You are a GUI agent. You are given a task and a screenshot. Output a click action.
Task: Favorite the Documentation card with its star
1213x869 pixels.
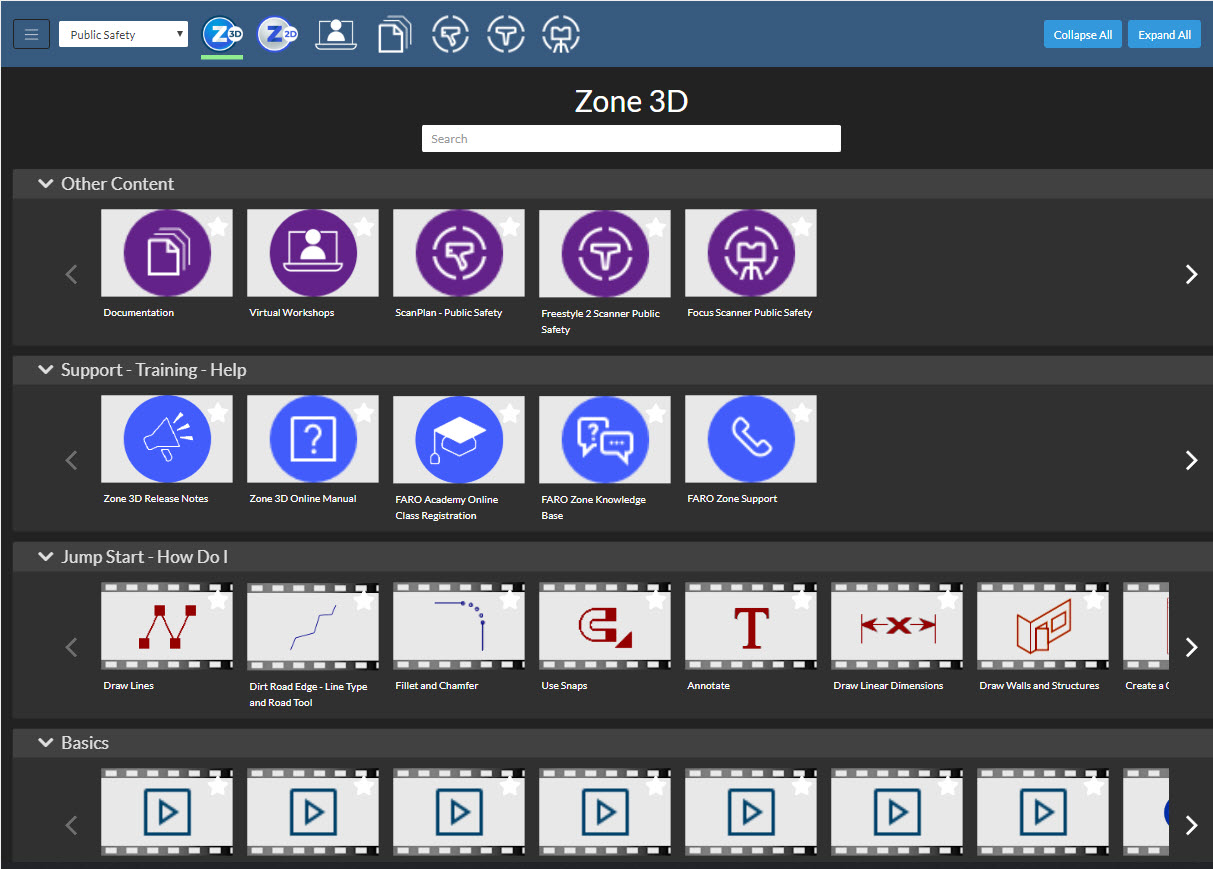(218, 226)
